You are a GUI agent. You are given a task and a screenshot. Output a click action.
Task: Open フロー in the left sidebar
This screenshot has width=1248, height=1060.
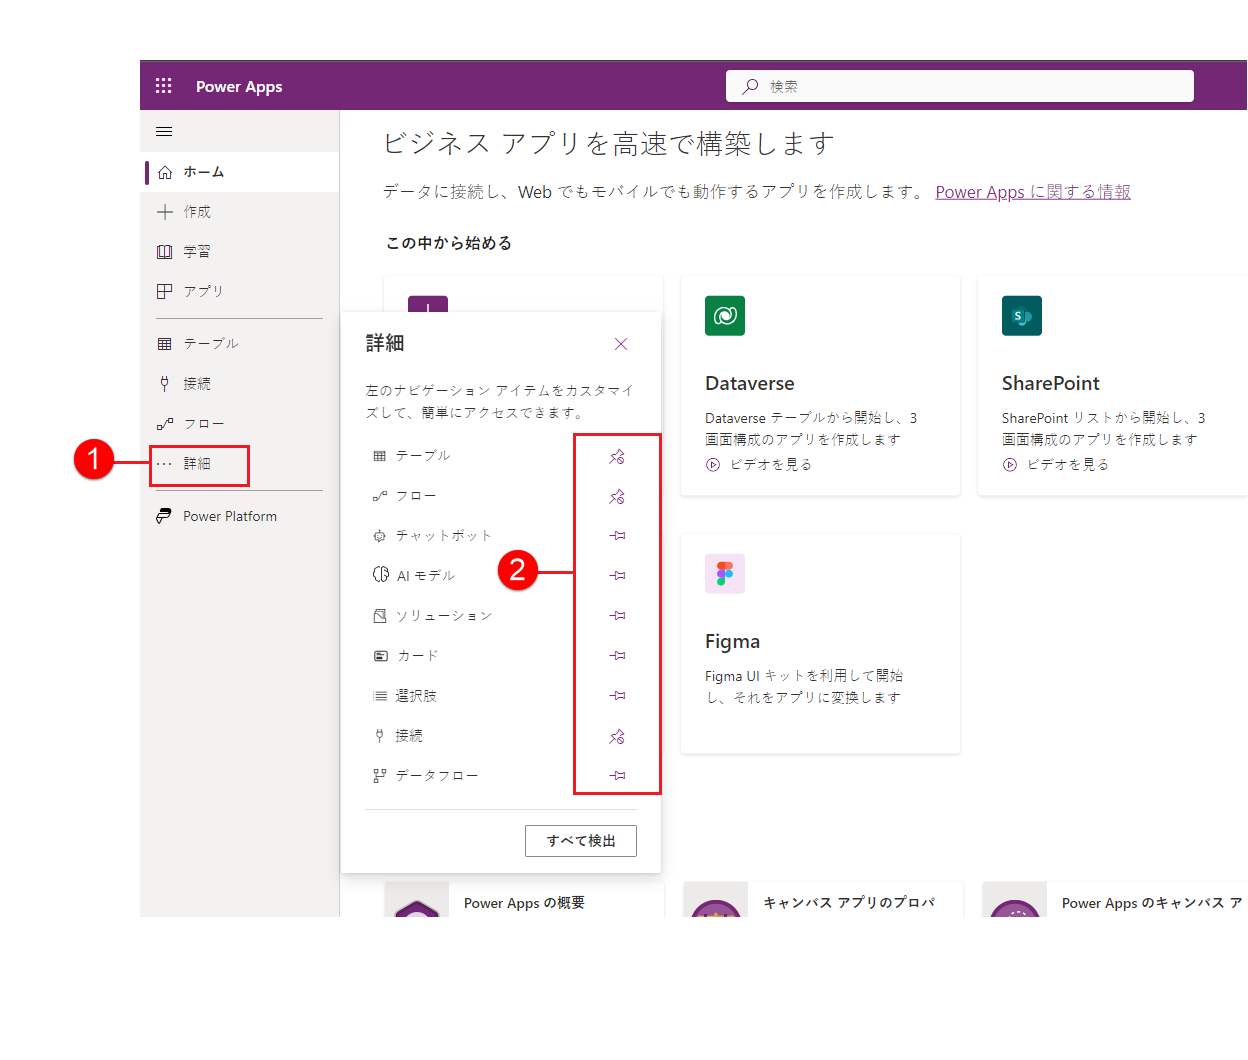[x=240, y=423]
